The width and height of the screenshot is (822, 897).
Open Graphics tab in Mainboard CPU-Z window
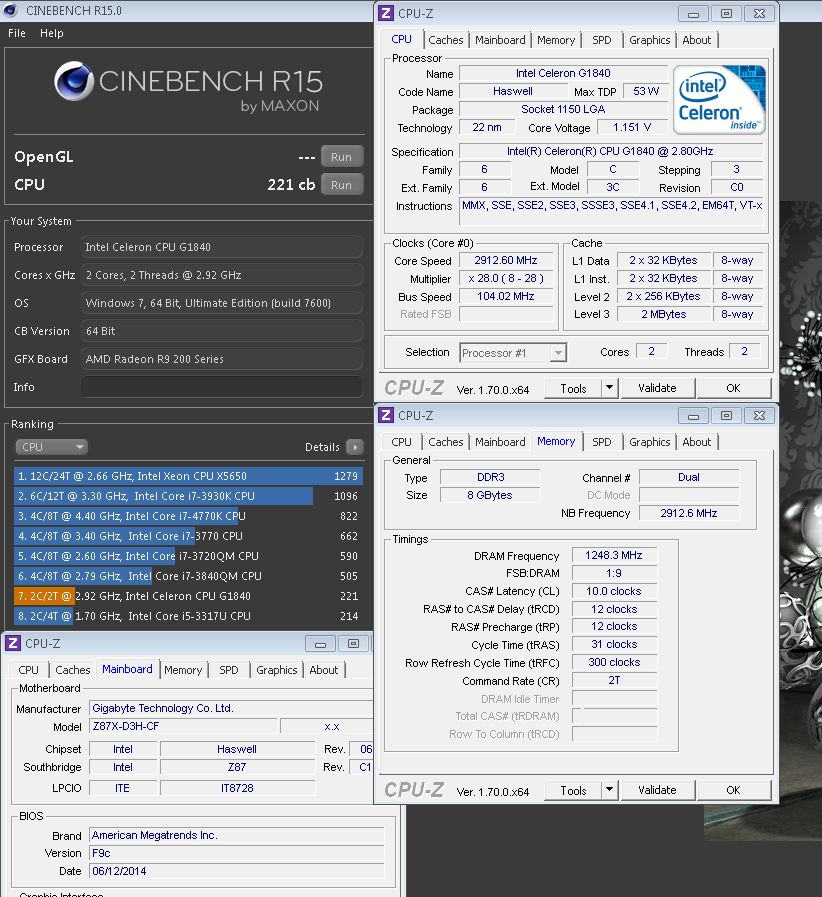click(x=276, y=670)
